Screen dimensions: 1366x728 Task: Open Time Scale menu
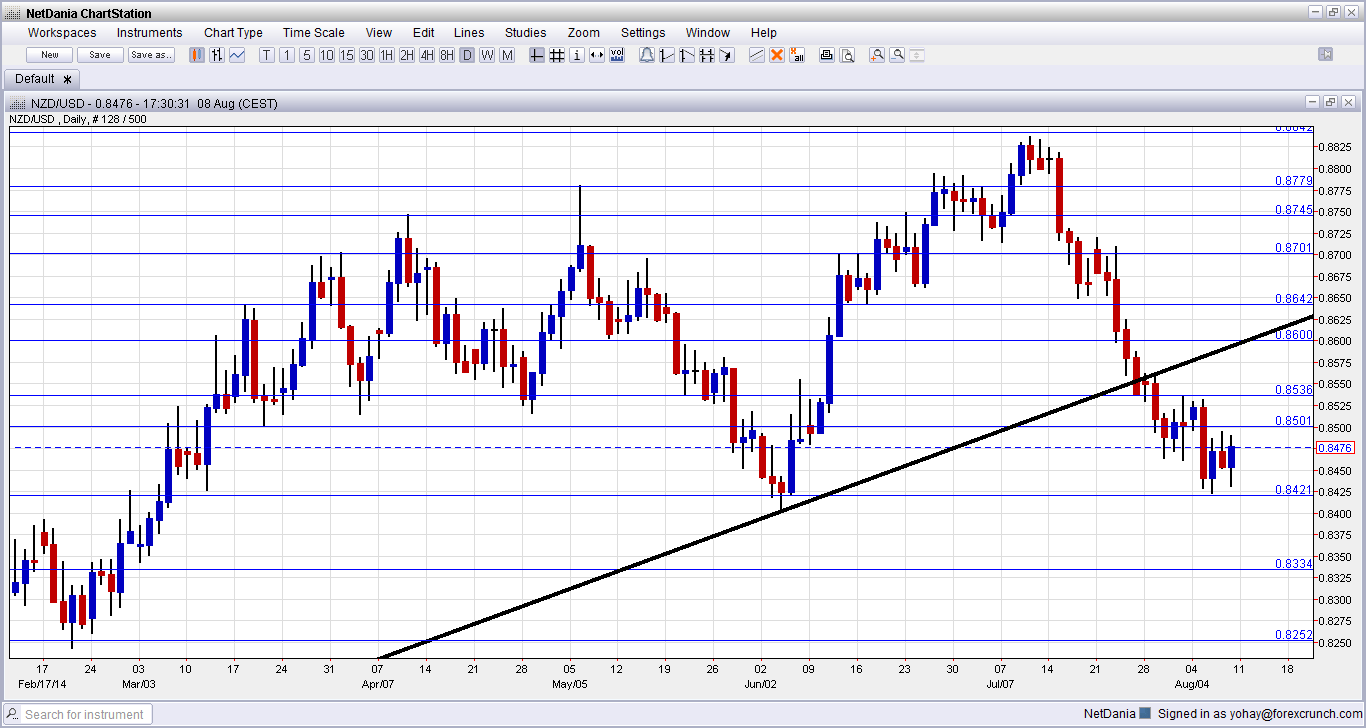[x=313, y=33]
